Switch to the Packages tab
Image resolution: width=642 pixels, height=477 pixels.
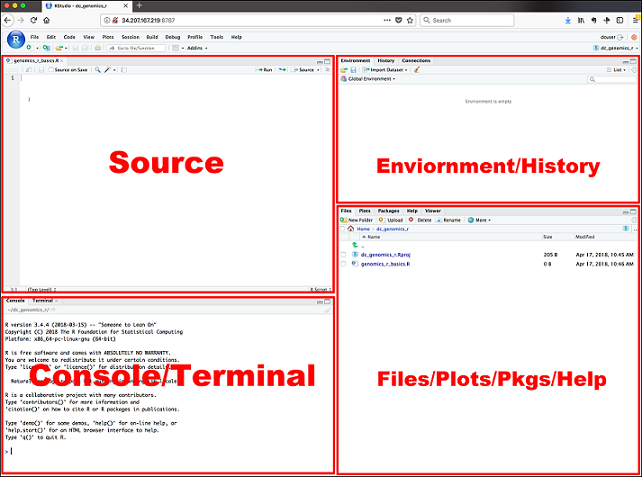tap(388, 211)
